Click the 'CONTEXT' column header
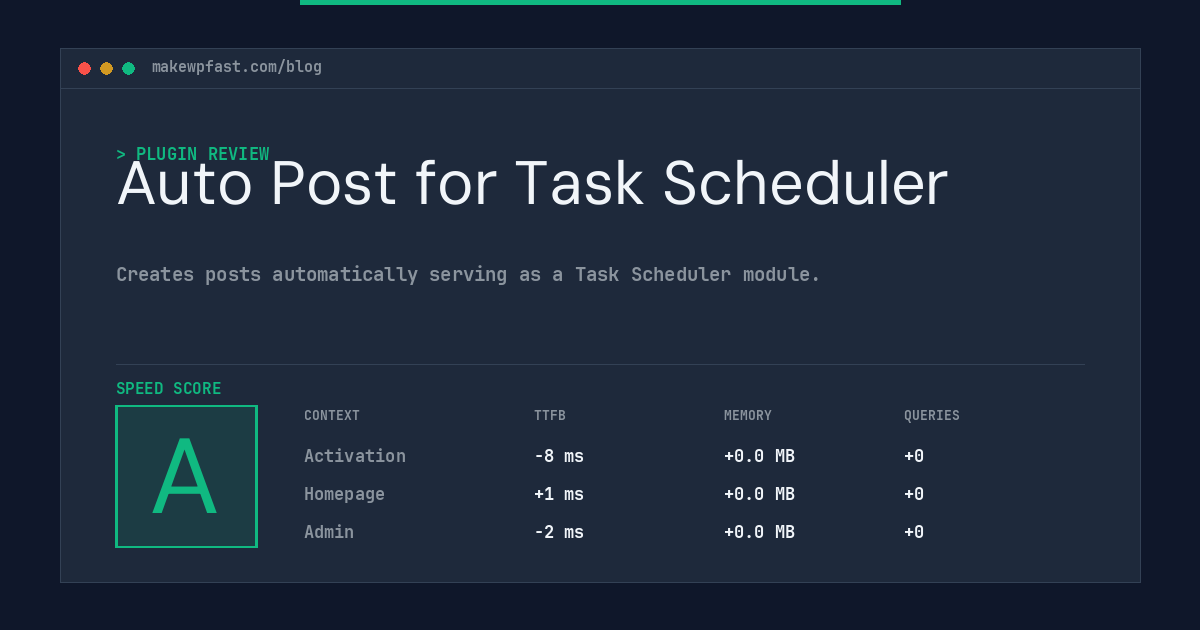Viewport: 1200px width, 630px height. (332, 416)
